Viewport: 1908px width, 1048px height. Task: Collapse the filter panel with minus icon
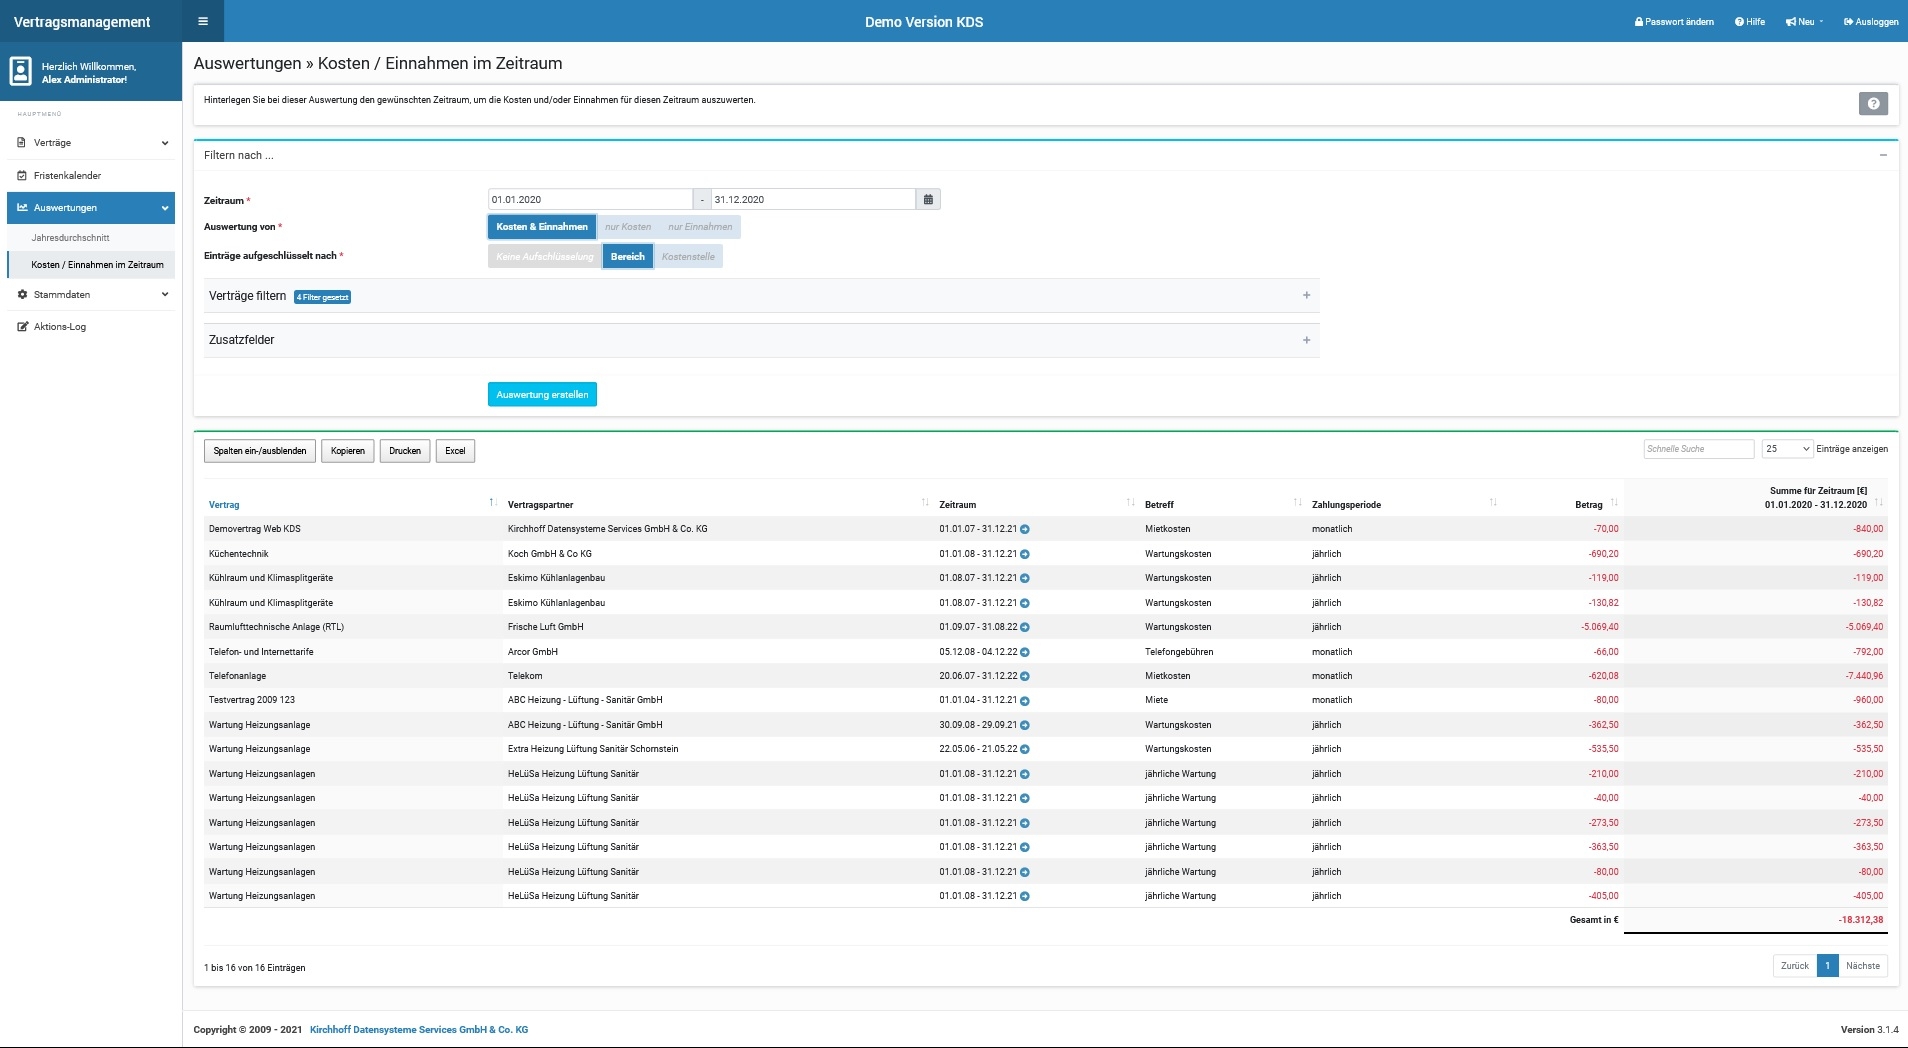coord(1883,155)
